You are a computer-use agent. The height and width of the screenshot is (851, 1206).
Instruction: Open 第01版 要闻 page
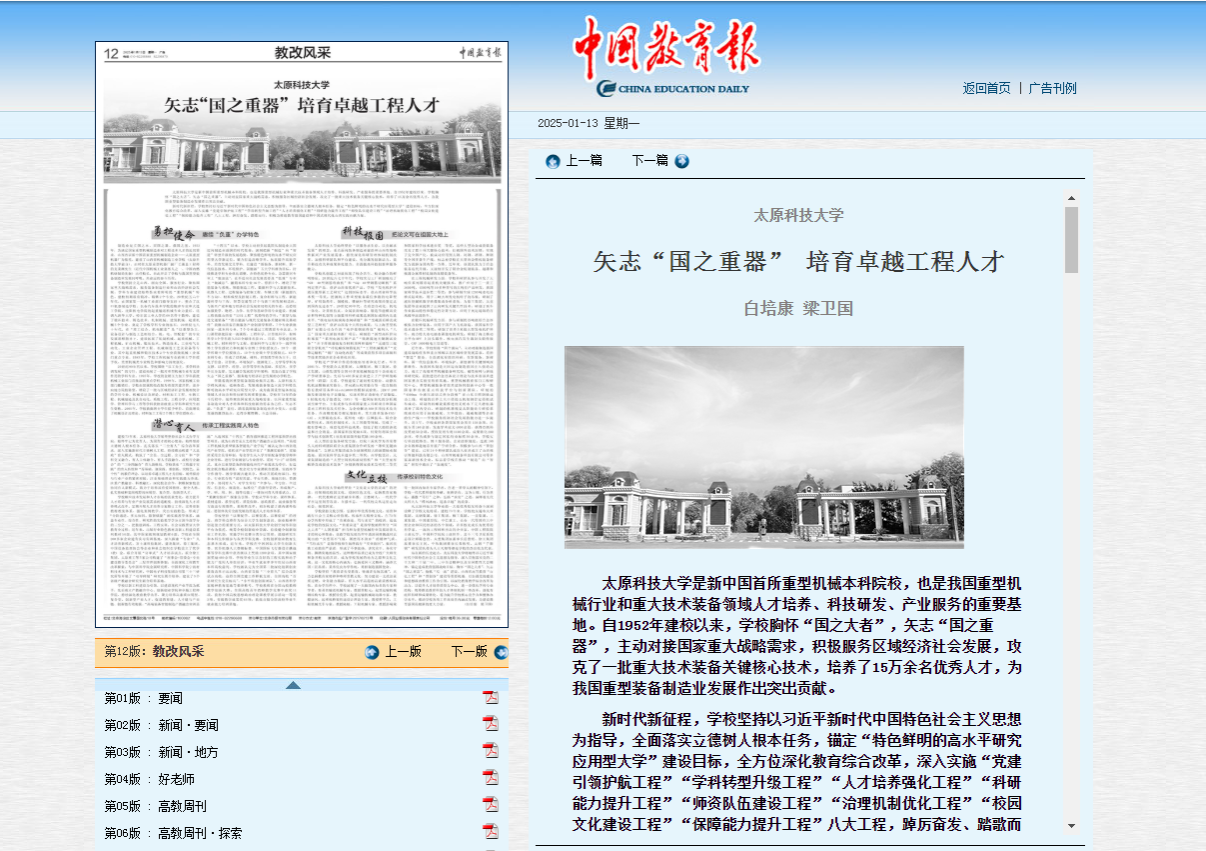point(143,698)
